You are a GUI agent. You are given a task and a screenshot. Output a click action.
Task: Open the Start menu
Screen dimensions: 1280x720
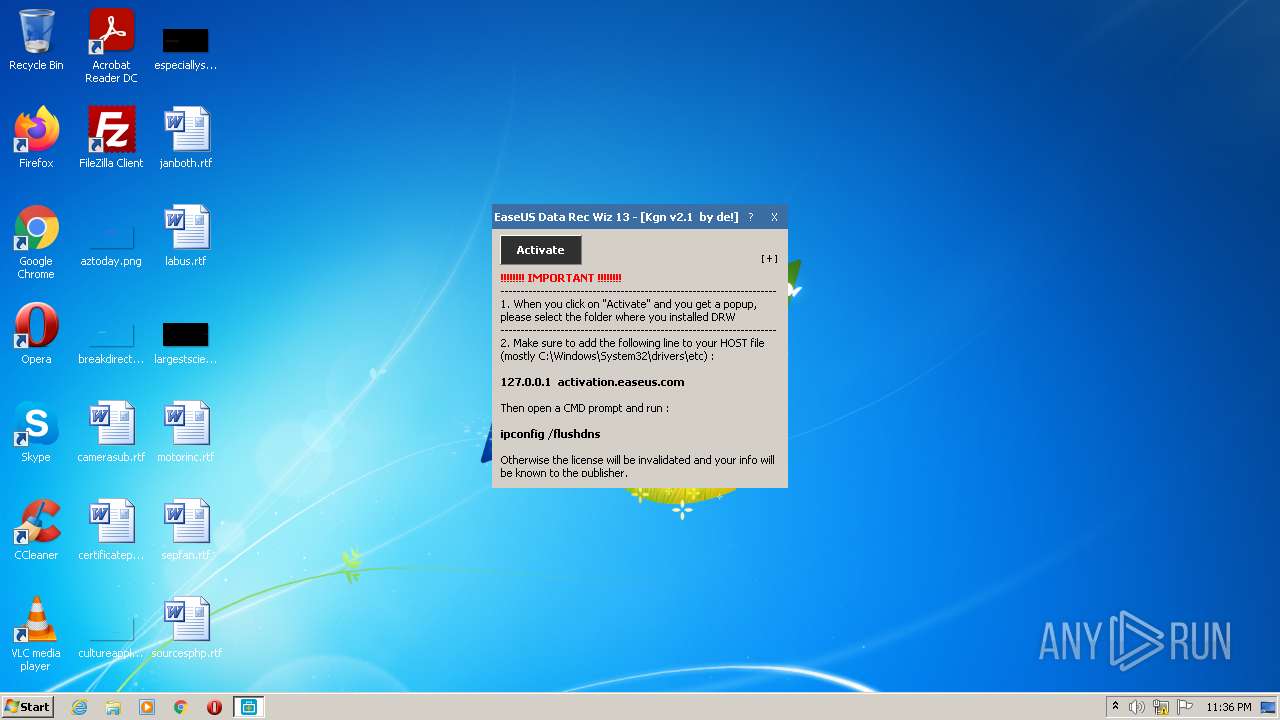click(x=27, y=707)
